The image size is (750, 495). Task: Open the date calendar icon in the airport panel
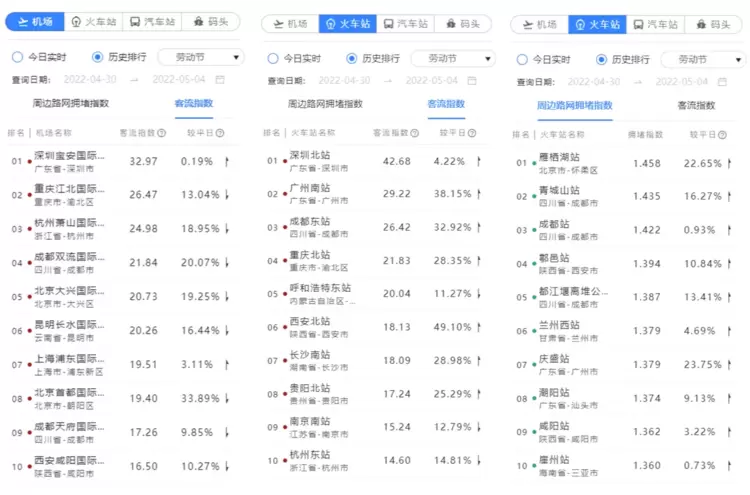pyautogui.click(x=220, y=79)
